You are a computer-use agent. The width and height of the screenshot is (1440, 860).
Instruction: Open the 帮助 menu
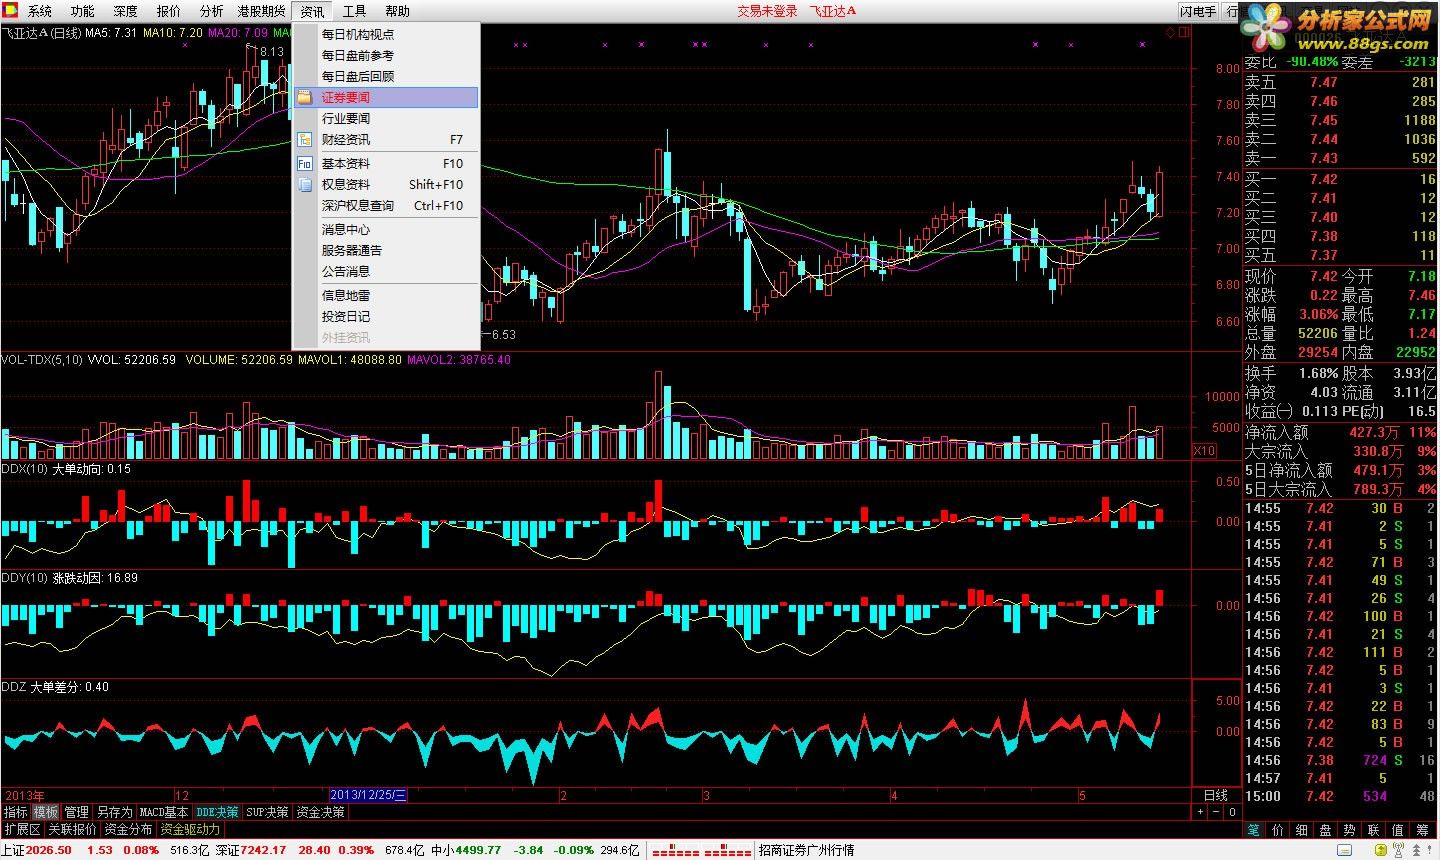[x=397, y=11]
